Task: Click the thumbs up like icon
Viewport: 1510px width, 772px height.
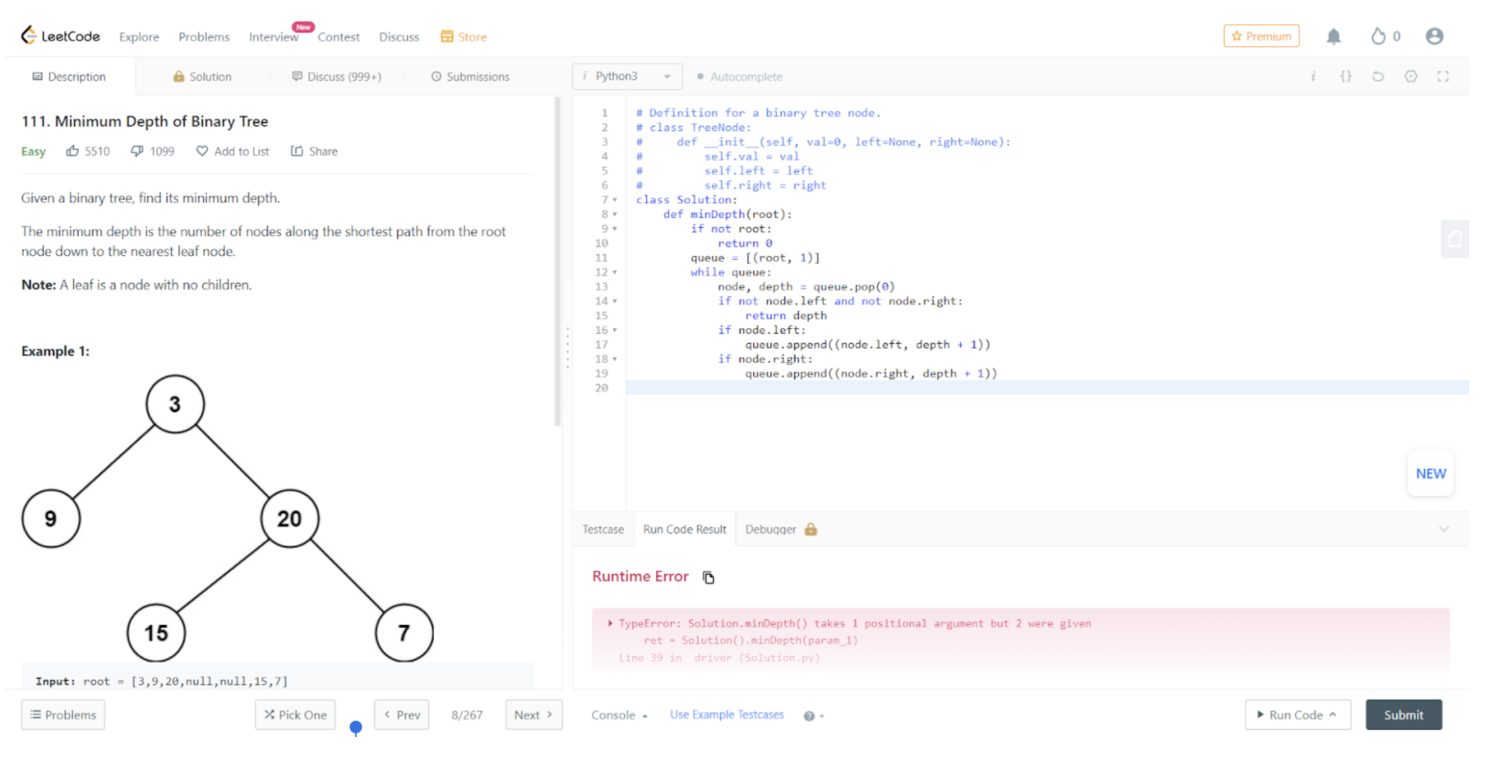Action: 72,151
